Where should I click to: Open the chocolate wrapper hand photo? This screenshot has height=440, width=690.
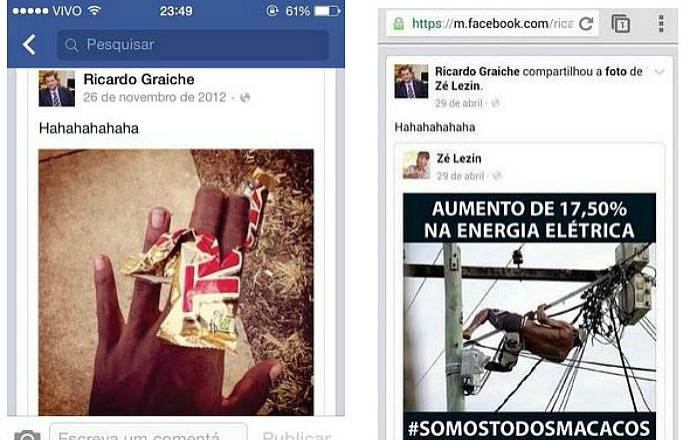pyautogui.click(x=176, y=282)
